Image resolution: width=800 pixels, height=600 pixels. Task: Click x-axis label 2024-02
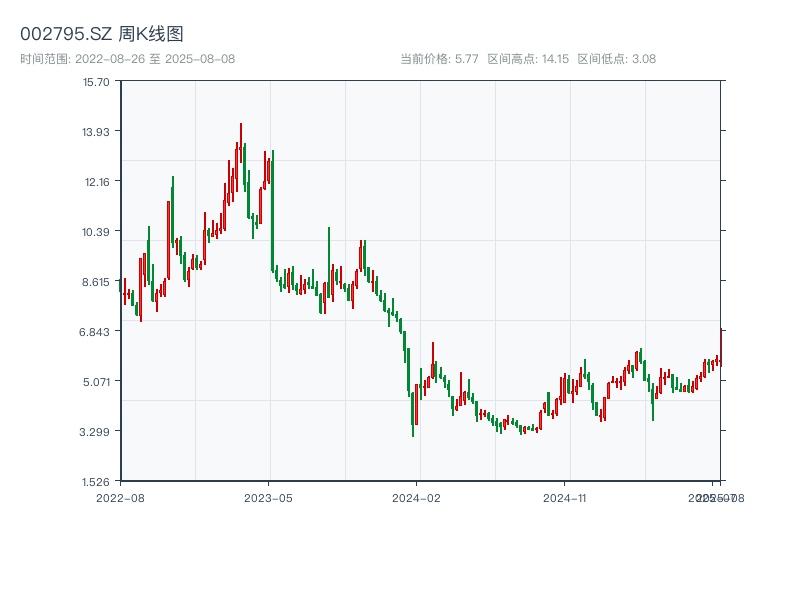pyautogui.click(x=416, y=498)
